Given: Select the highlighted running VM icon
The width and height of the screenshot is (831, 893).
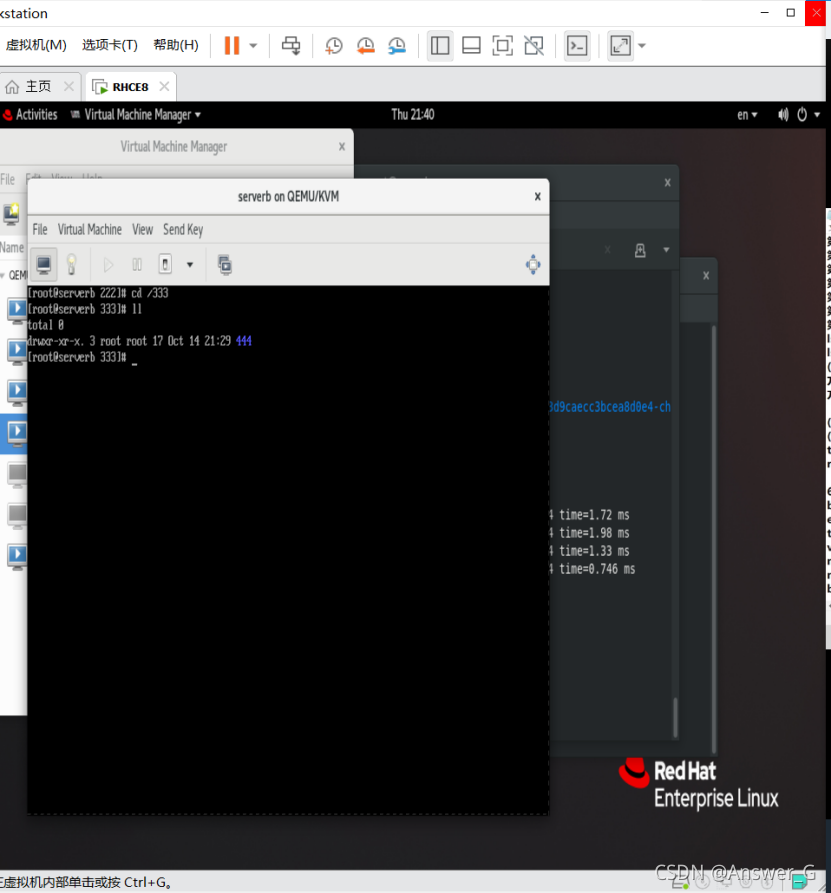Looking at the screenshot, I should coord(17,433).
